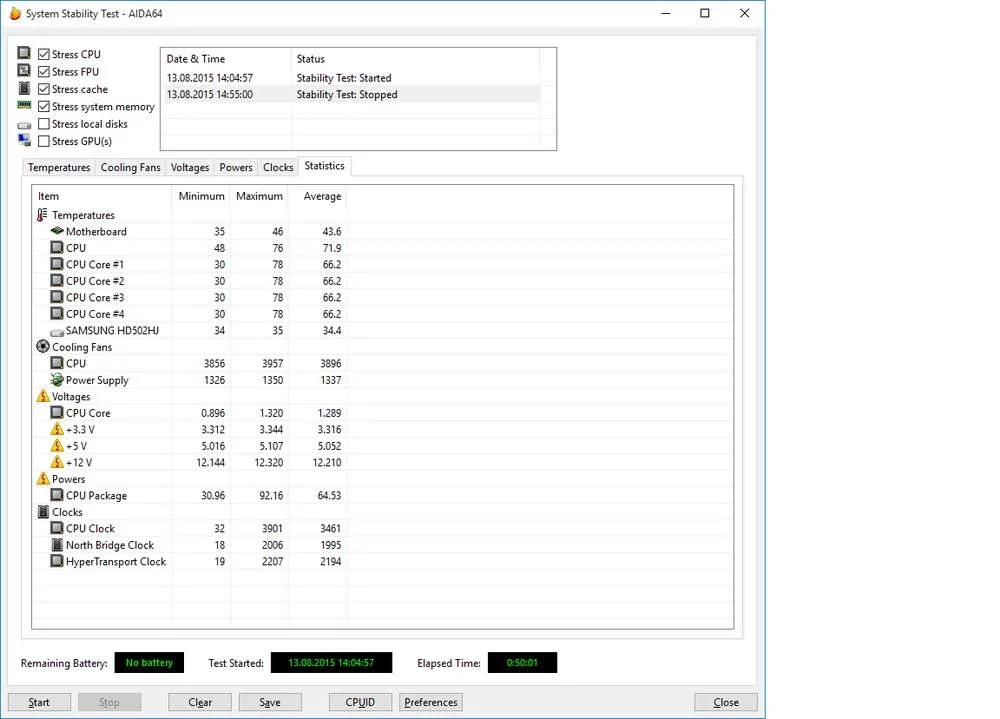Click the AIDA64 flame icon in title bar
This screenshot has height=719, width=1000.
[15, 13]
